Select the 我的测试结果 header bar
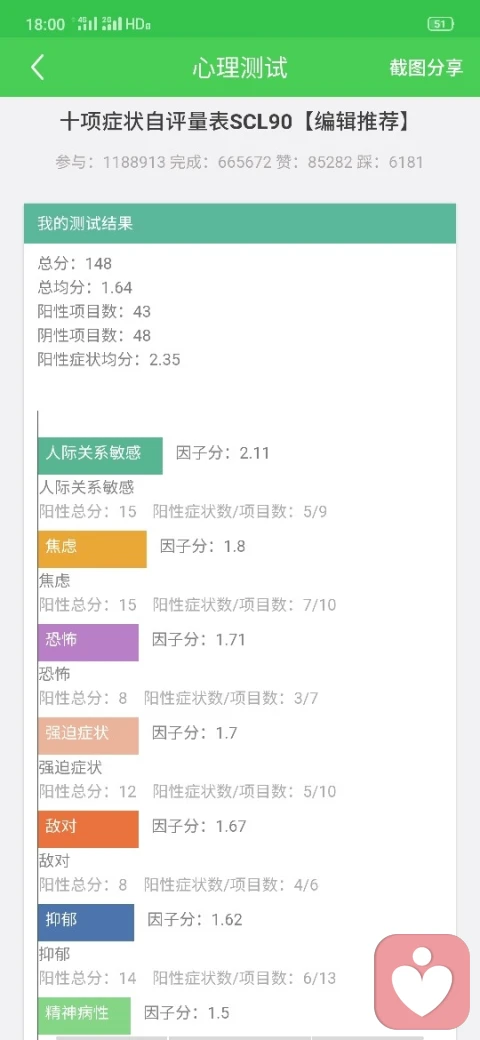Screen dimensions: 480x1040 point(240,223)
